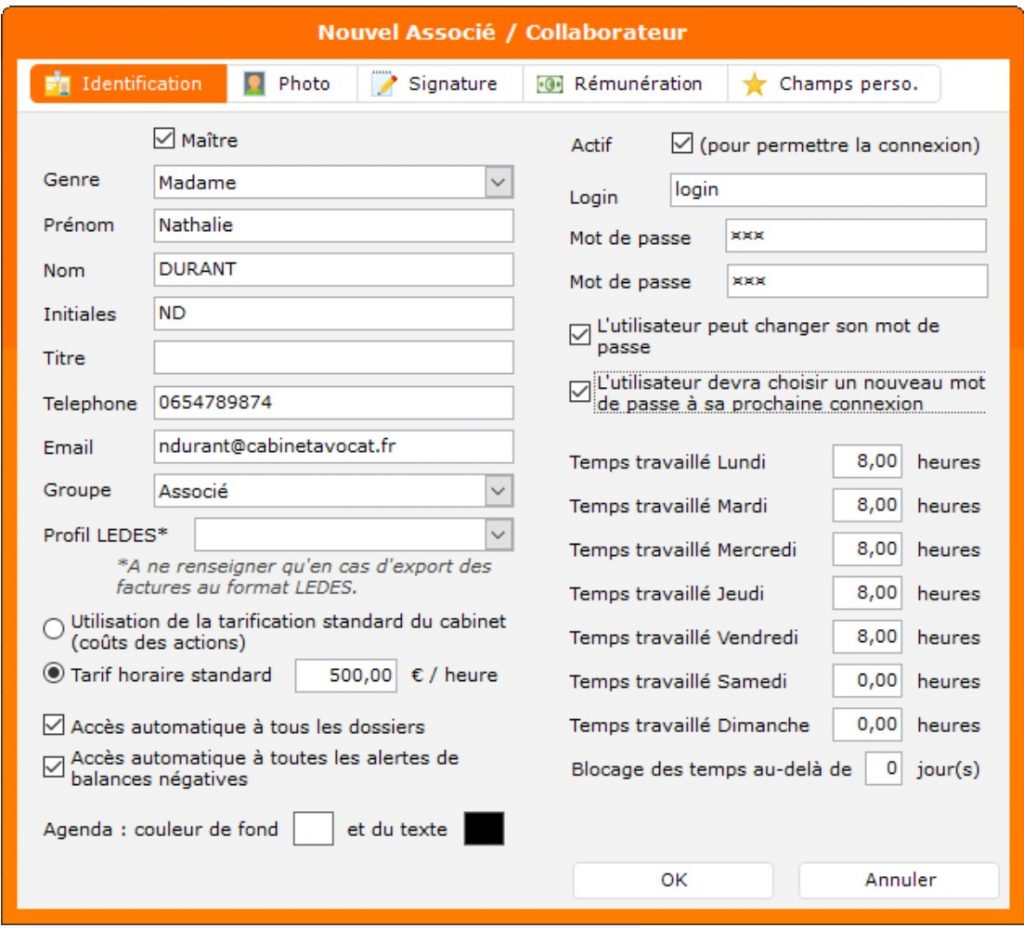Open the Signature tab
This screenshot has height=928, width=1024.
click(x=451, y=84)
